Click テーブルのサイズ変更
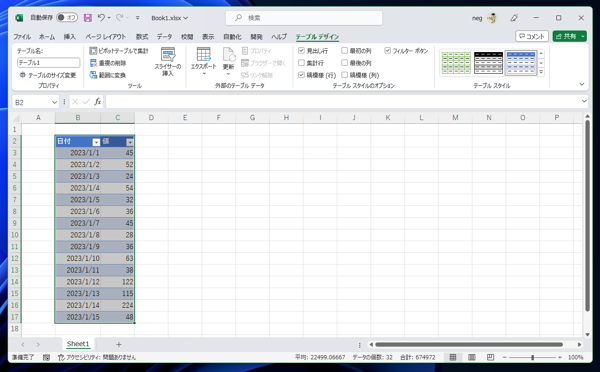Screen dimensions: 600x372 tap(48, 75)
